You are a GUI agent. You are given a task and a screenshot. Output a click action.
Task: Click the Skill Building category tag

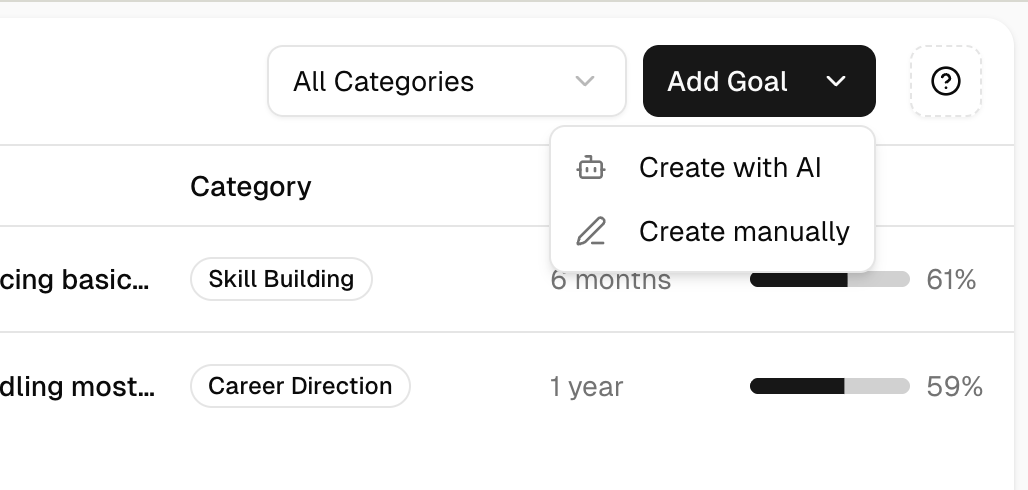(281, 279)
